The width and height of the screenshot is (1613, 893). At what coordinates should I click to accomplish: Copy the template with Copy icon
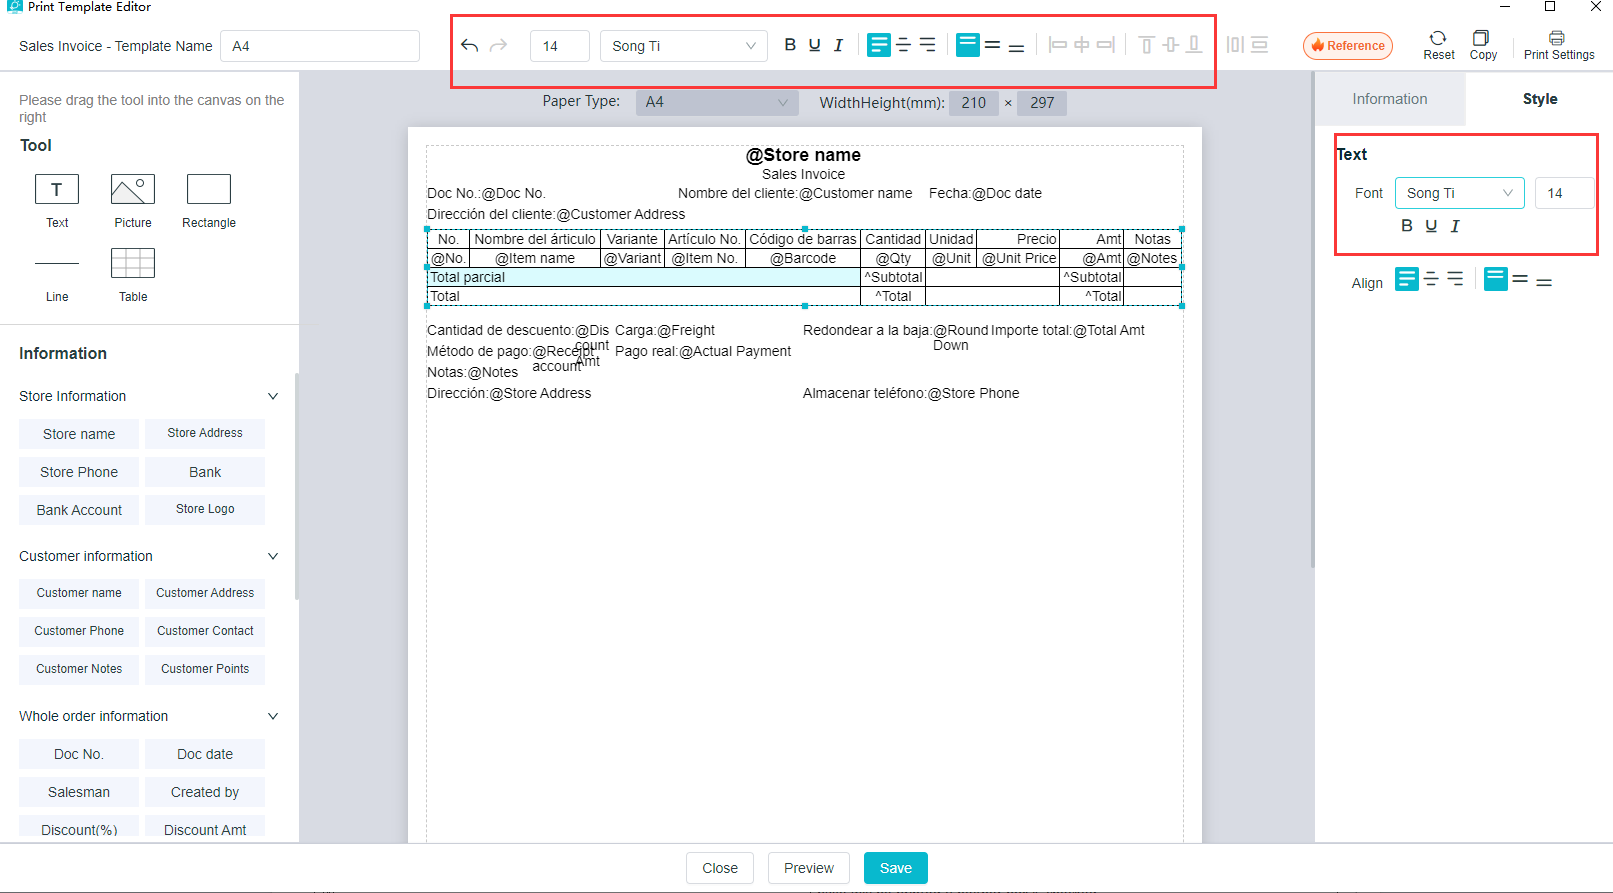pyautogui.click(x=1481, y=39)
